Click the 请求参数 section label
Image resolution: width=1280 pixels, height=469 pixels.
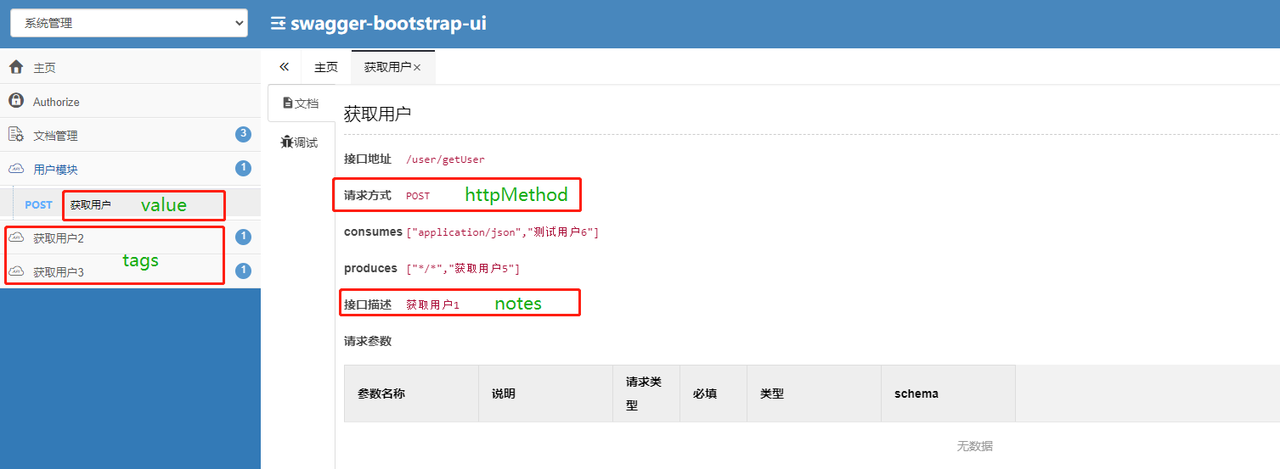click(x=368, y=341)
